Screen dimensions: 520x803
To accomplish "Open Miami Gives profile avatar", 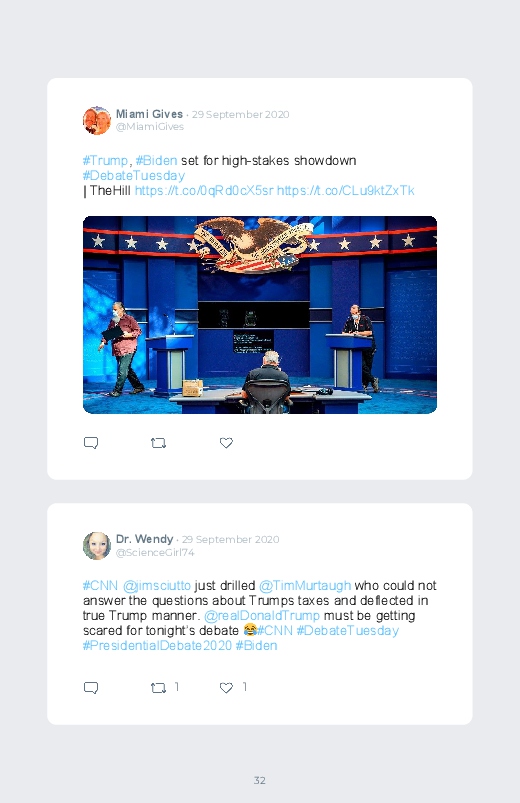I will (97, 120).
